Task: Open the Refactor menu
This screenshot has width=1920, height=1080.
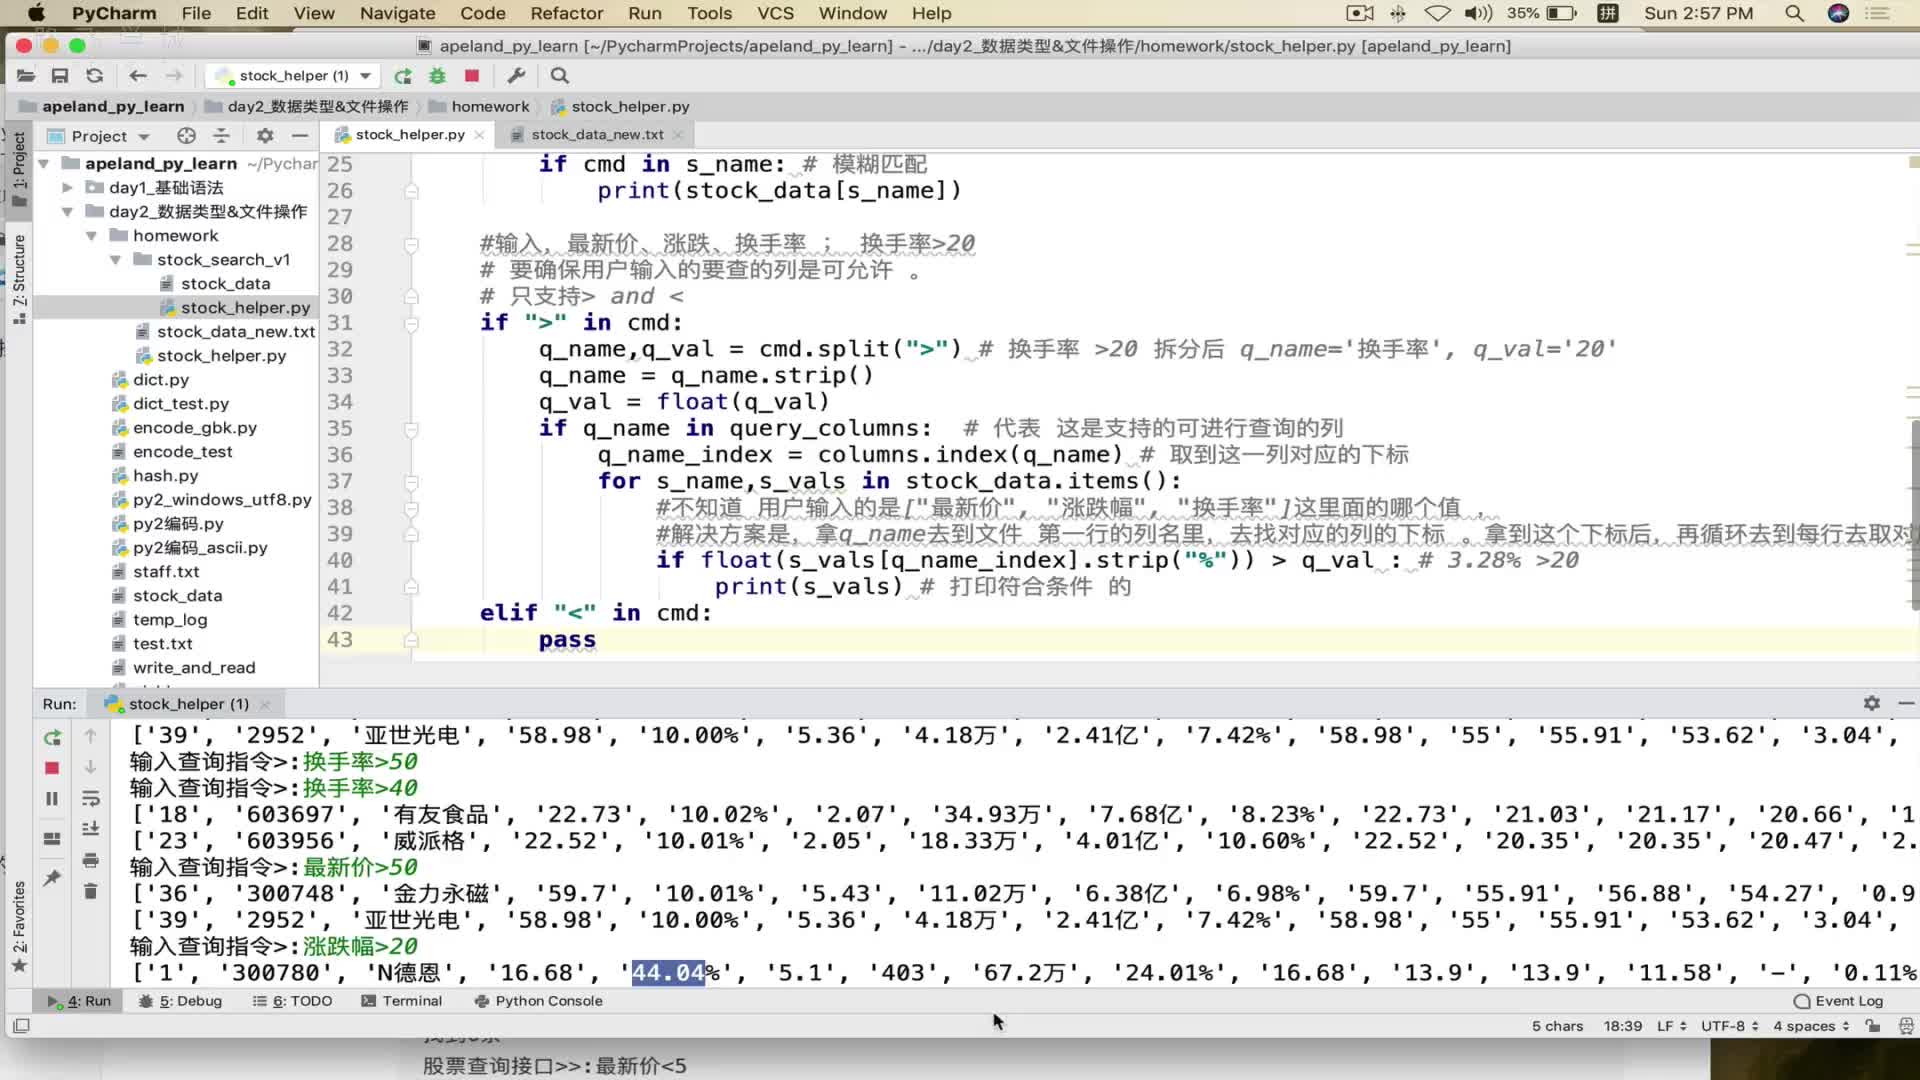Action: [566, 13]
